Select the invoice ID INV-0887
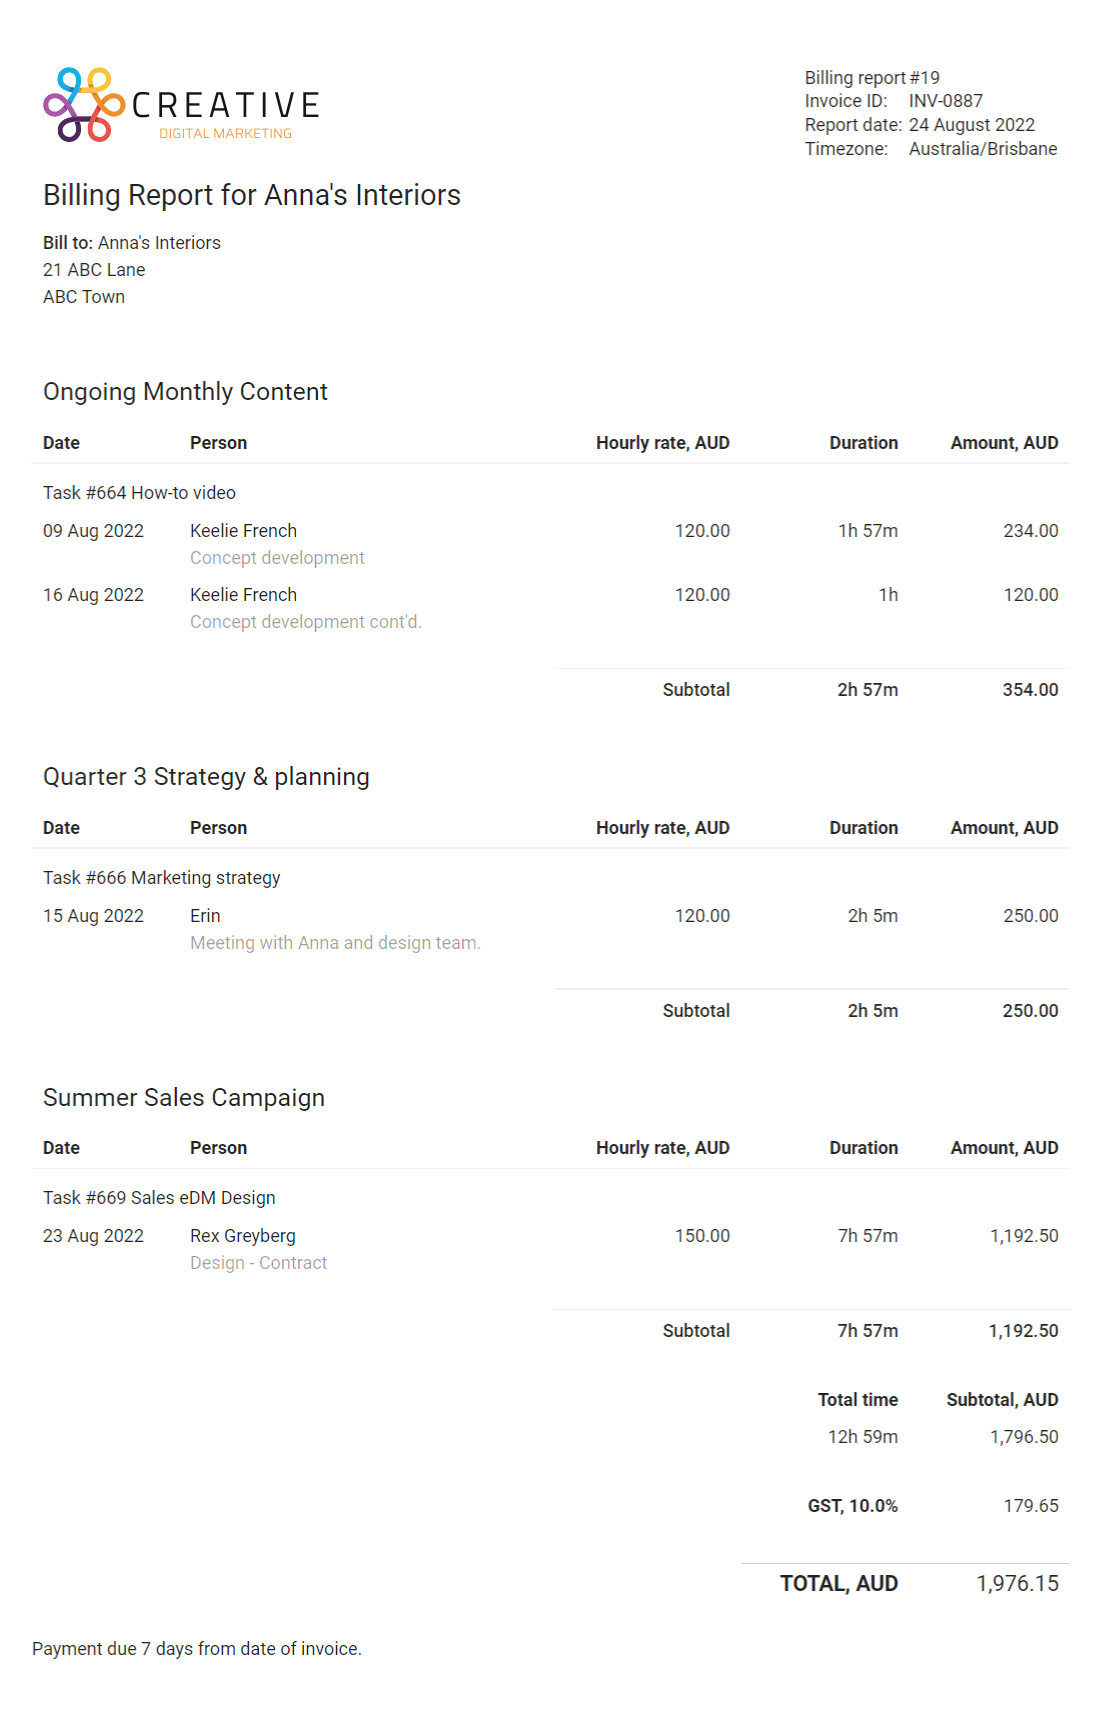 [945, 101]
